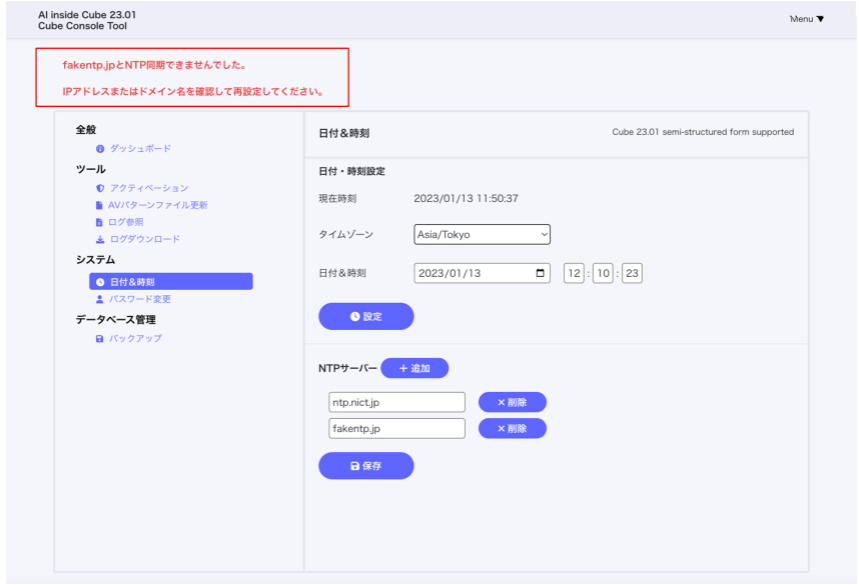Click the fakentp.jp NTP server field
Viewport: 859px width, 585px height.
pos(397,428)
